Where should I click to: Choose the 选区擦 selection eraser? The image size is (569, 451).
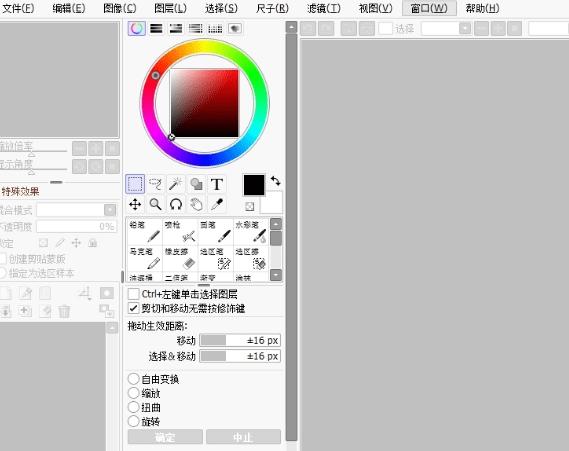click(x=251, y=258)
